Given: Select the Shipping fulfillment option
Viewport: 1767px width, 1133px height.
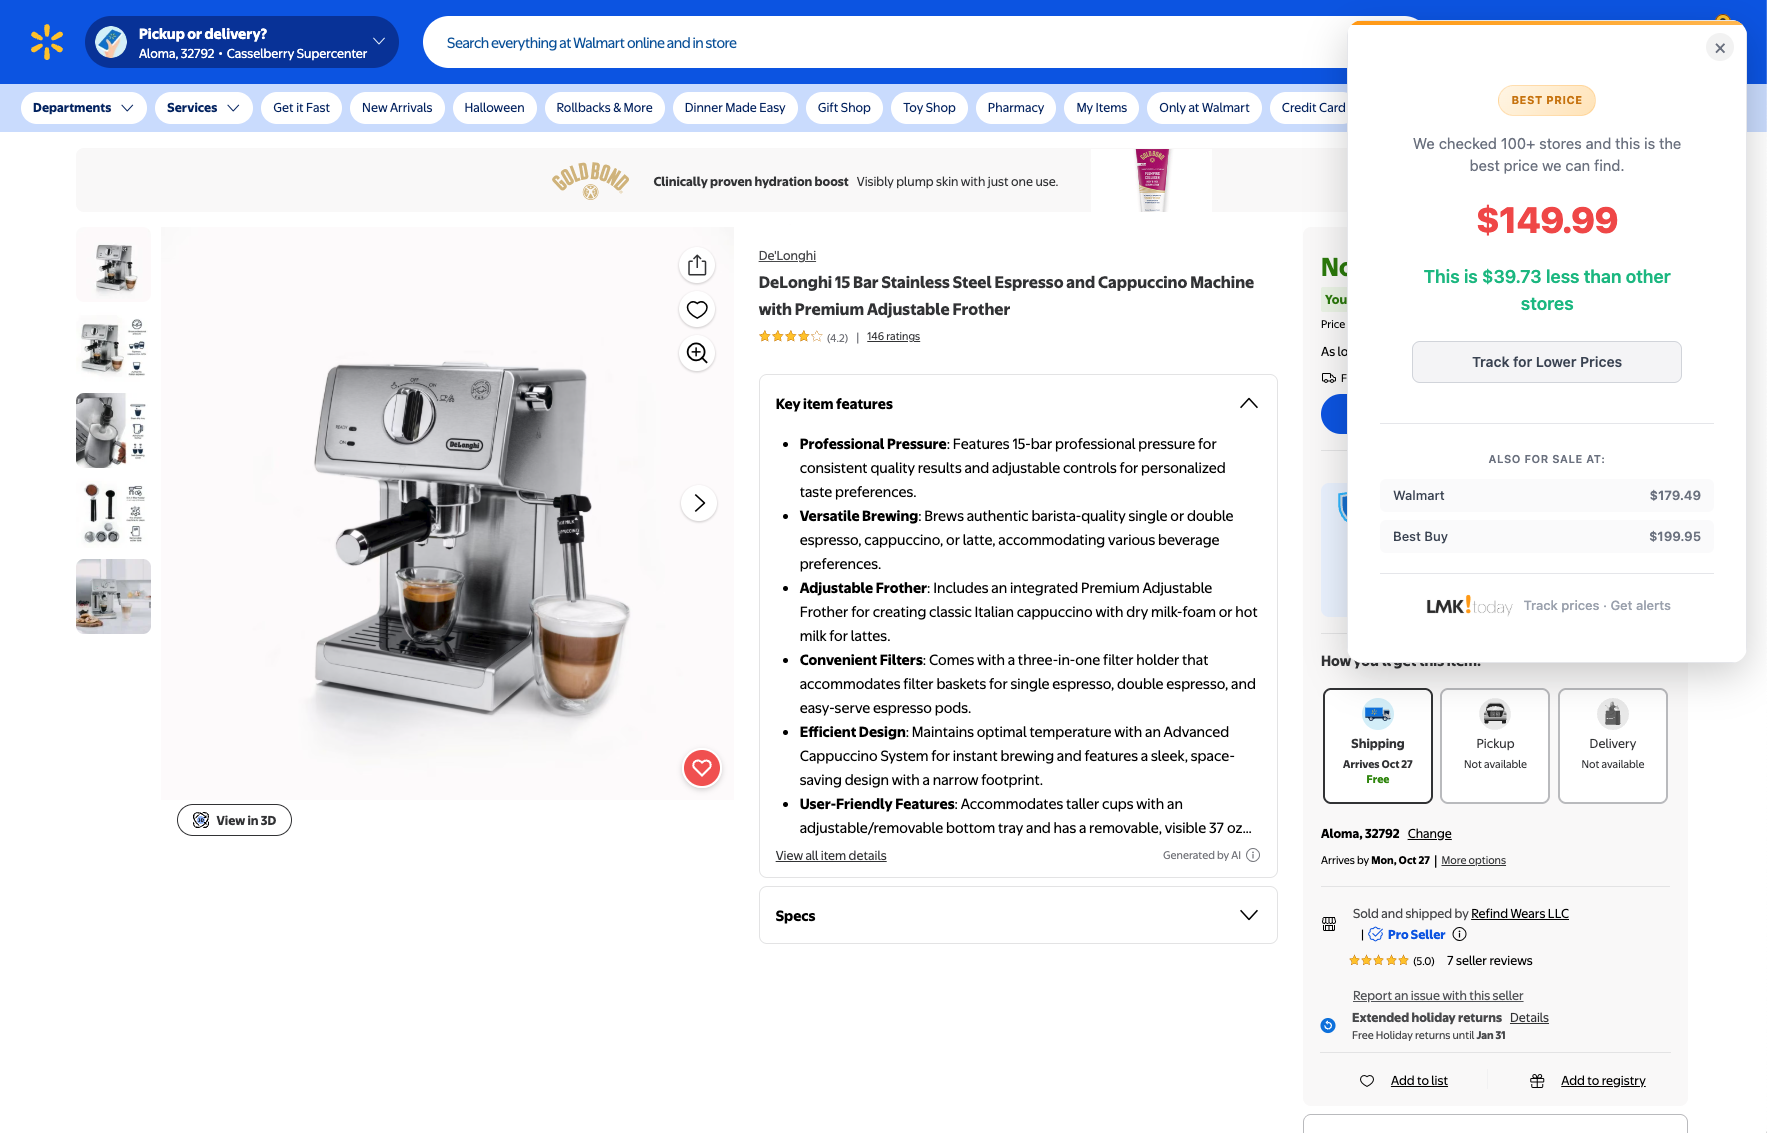Looking at the screenshot, I should [x=1378, y=745].
